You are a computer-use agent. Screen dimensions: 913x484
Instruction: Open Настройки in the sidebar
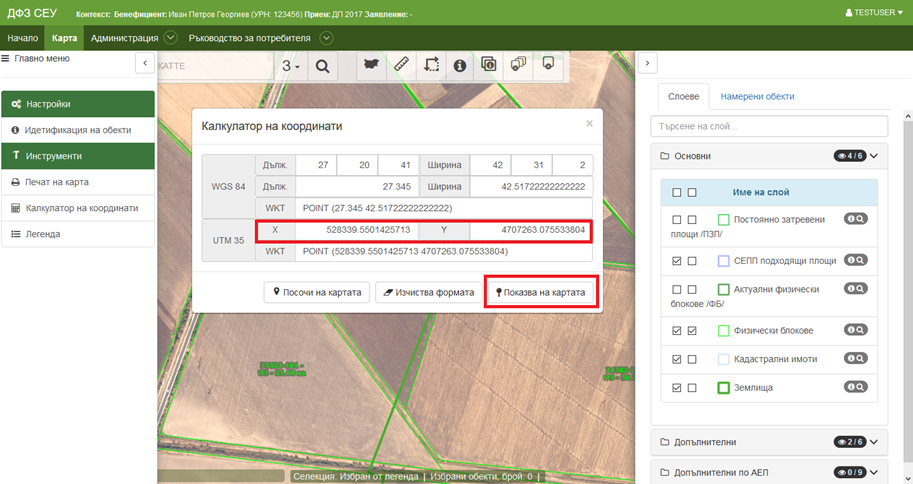(78, 104)
